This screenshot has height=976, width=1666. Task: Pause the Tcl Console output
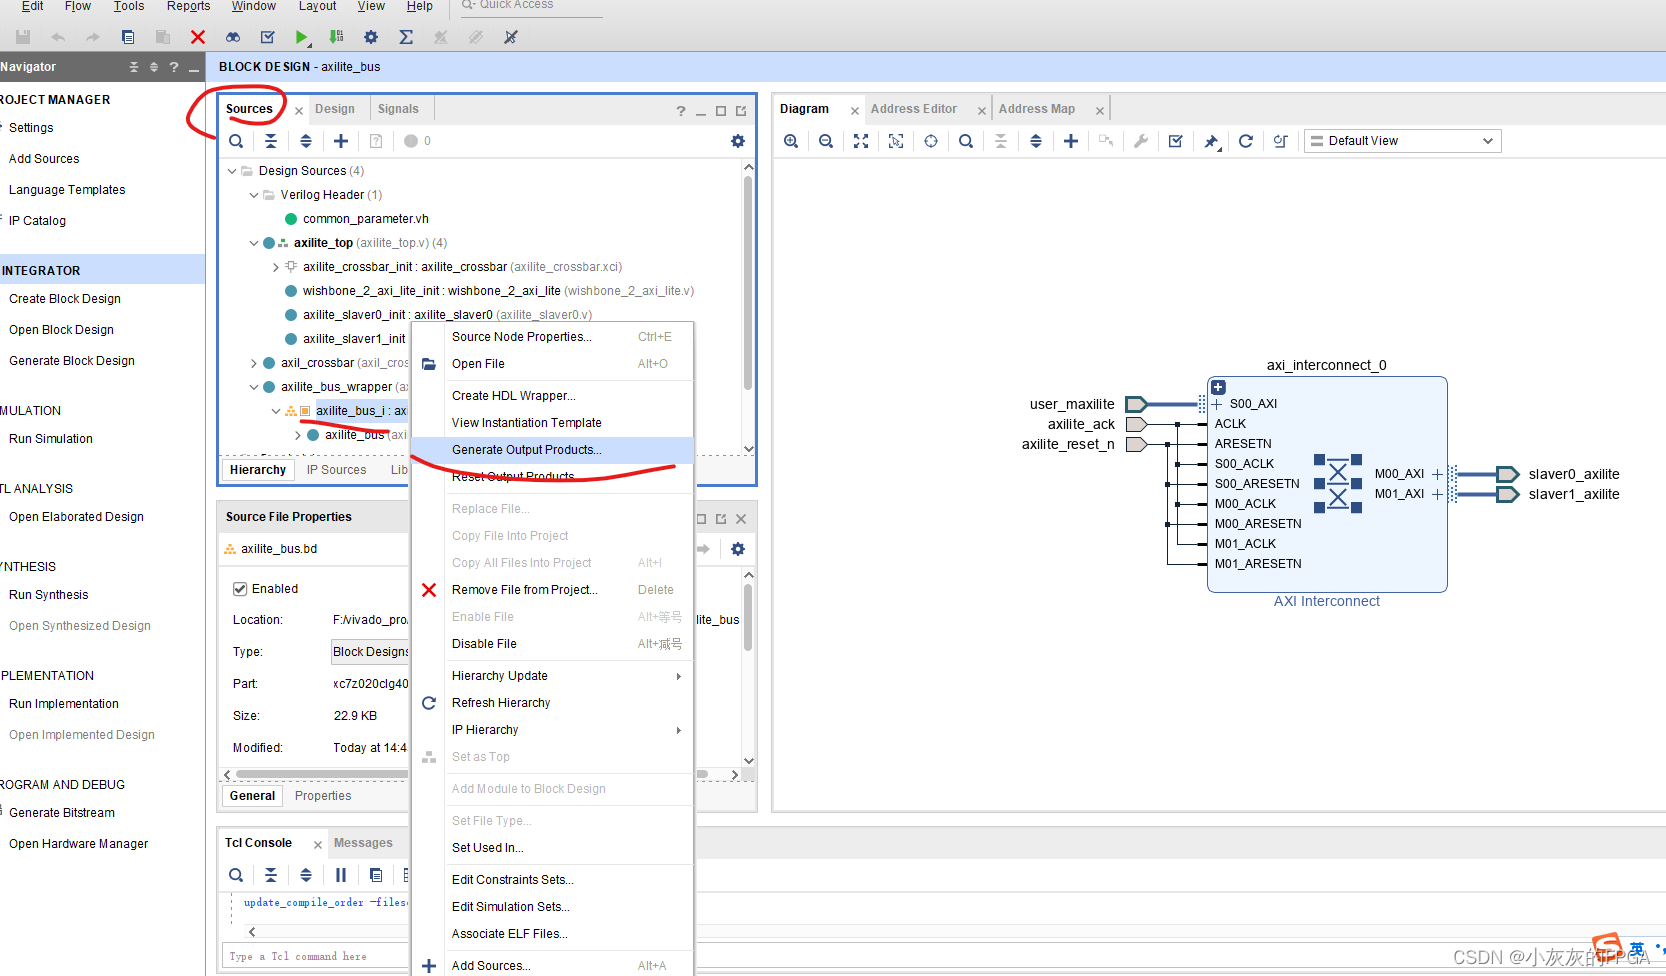point(341,875)
